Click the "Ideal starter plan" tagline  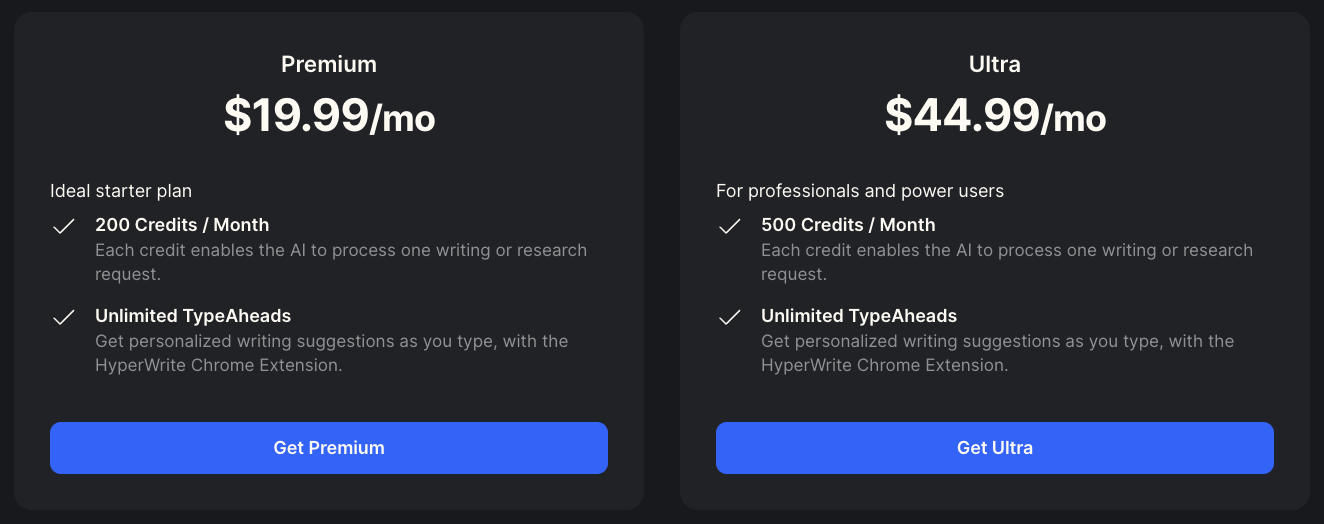click(x=121, y=190)
